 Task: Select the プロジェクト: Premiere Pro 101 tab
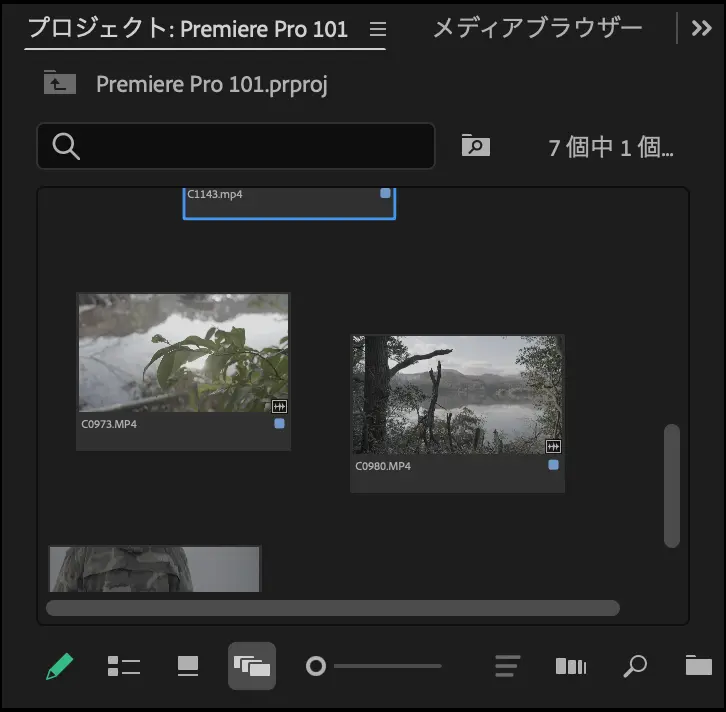(x=188, y=28)
